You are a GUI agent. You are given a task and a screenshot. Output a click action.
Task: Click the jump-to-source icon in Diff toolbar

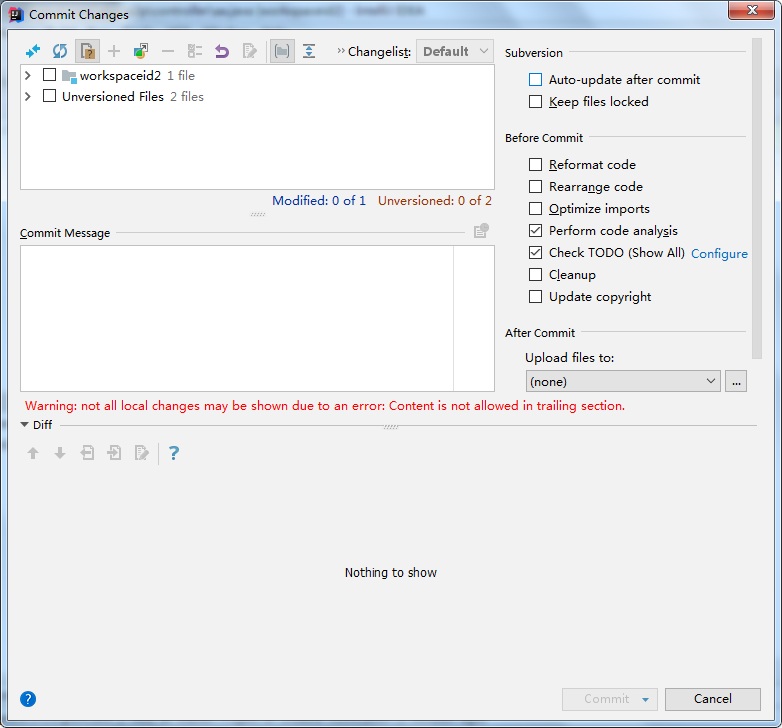click(142, 453)
